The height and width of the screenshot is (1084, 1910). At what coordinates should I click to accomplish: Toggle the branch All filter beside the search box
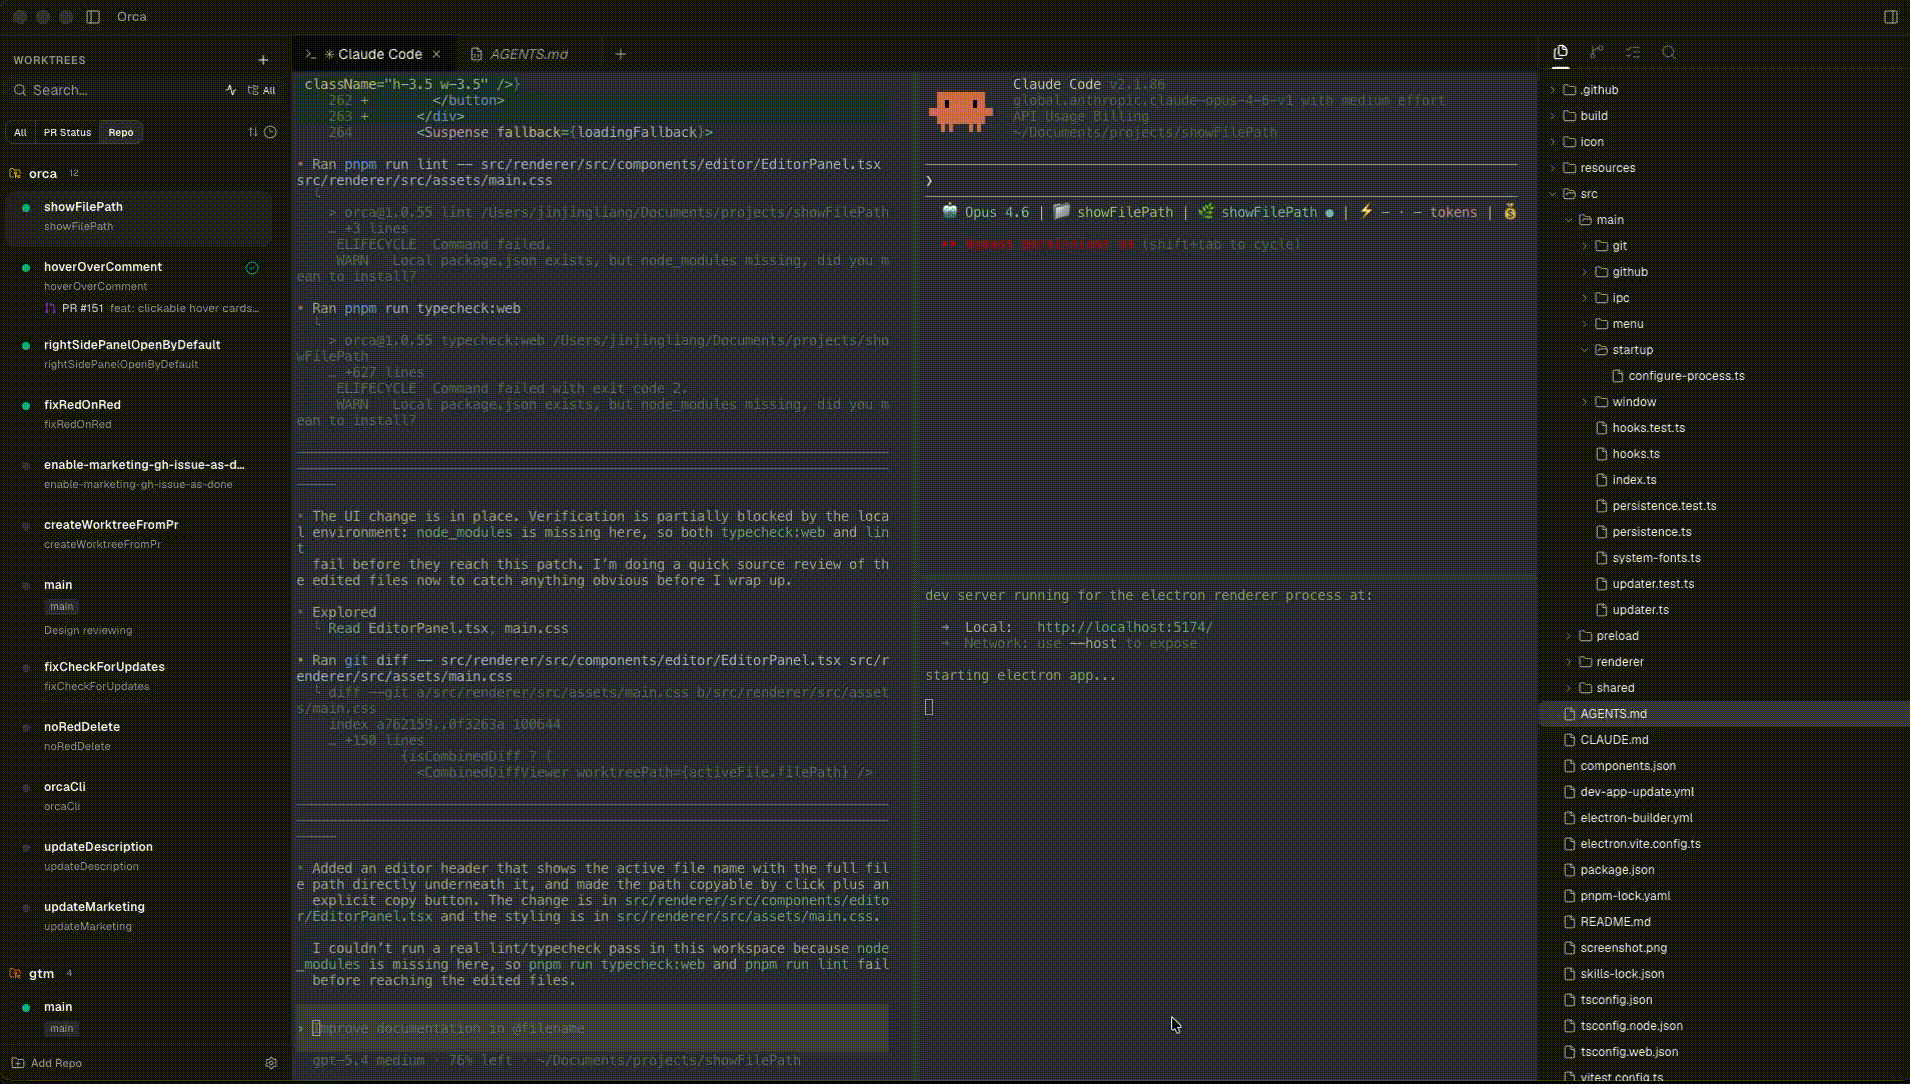point(262,90)
